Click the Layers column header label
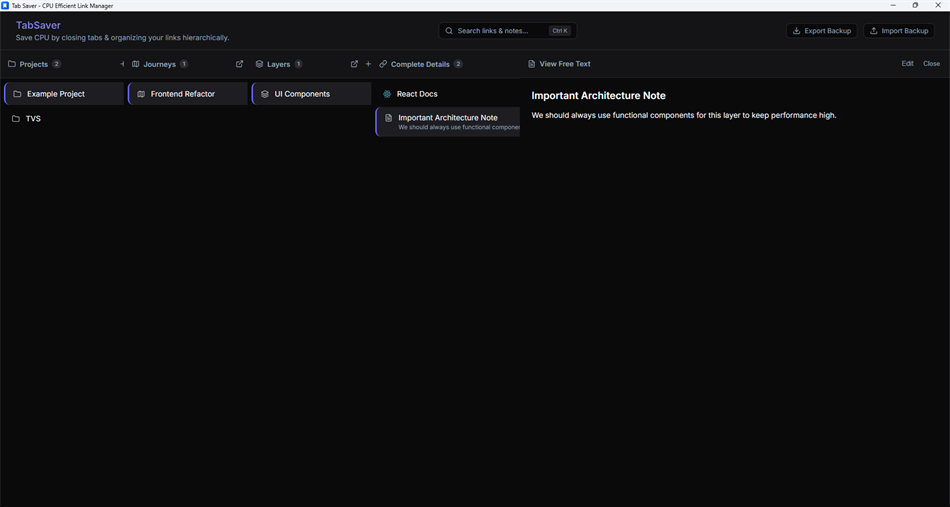950x507 pixels. (279, 64)
